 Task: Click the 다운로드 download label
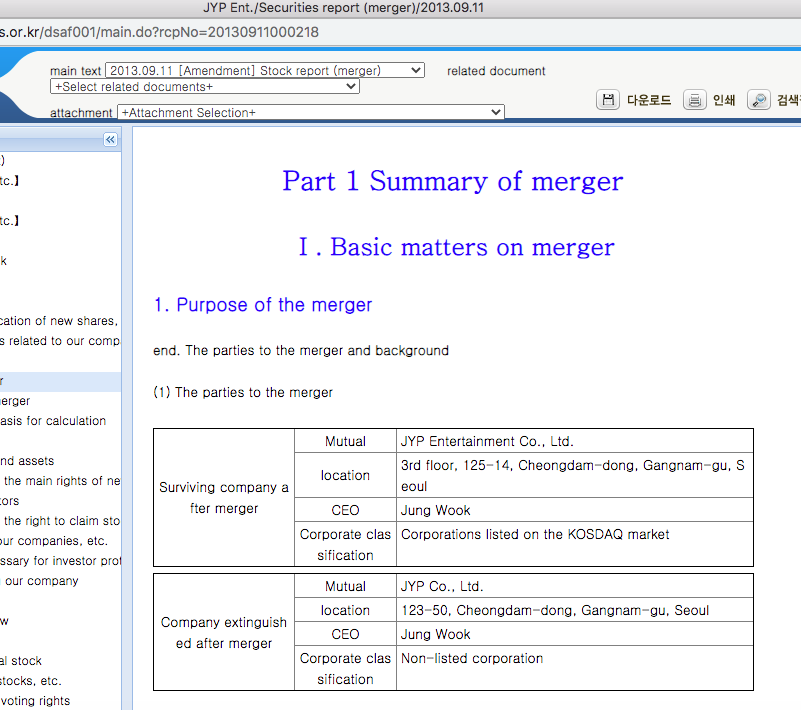(x=649, y=100)
